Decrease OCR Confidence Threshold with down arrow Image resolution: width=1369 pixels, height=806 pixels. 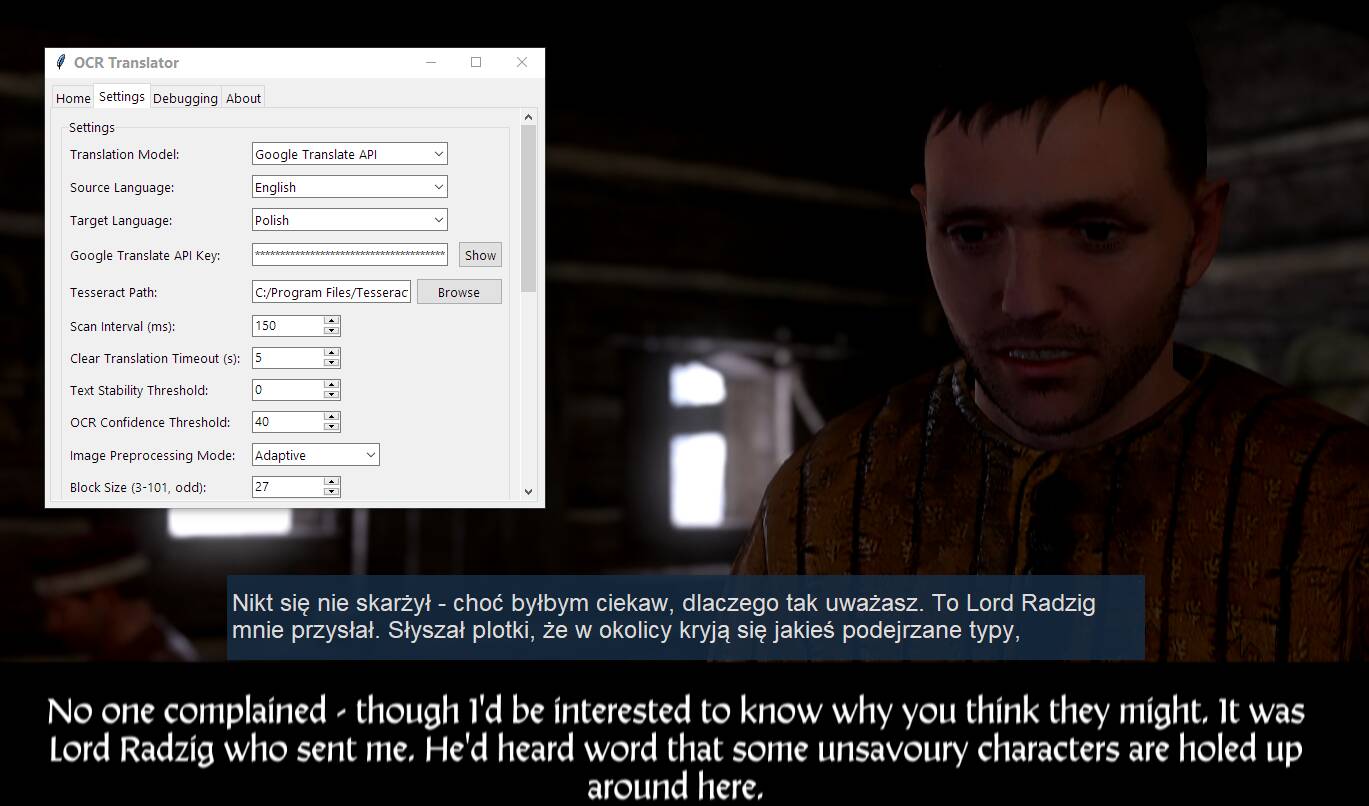332,427
